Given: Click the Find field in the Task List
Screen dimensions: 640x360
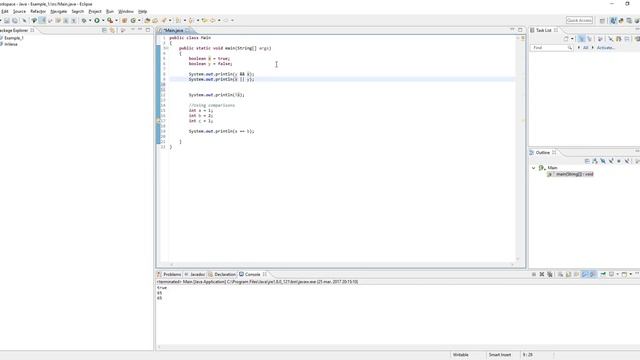Looking at the screenshot, I should [x=551, y=48].
